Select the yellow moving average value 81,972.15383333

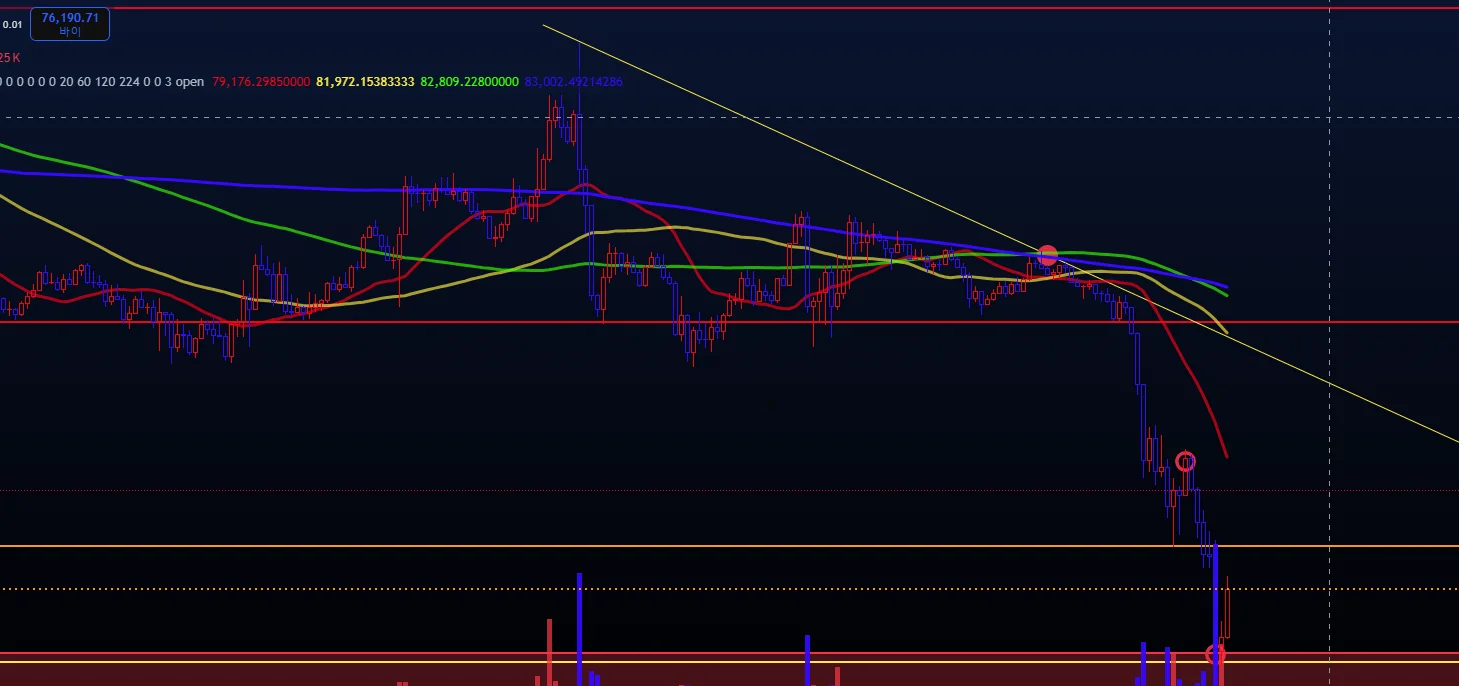tap(365, 82)
